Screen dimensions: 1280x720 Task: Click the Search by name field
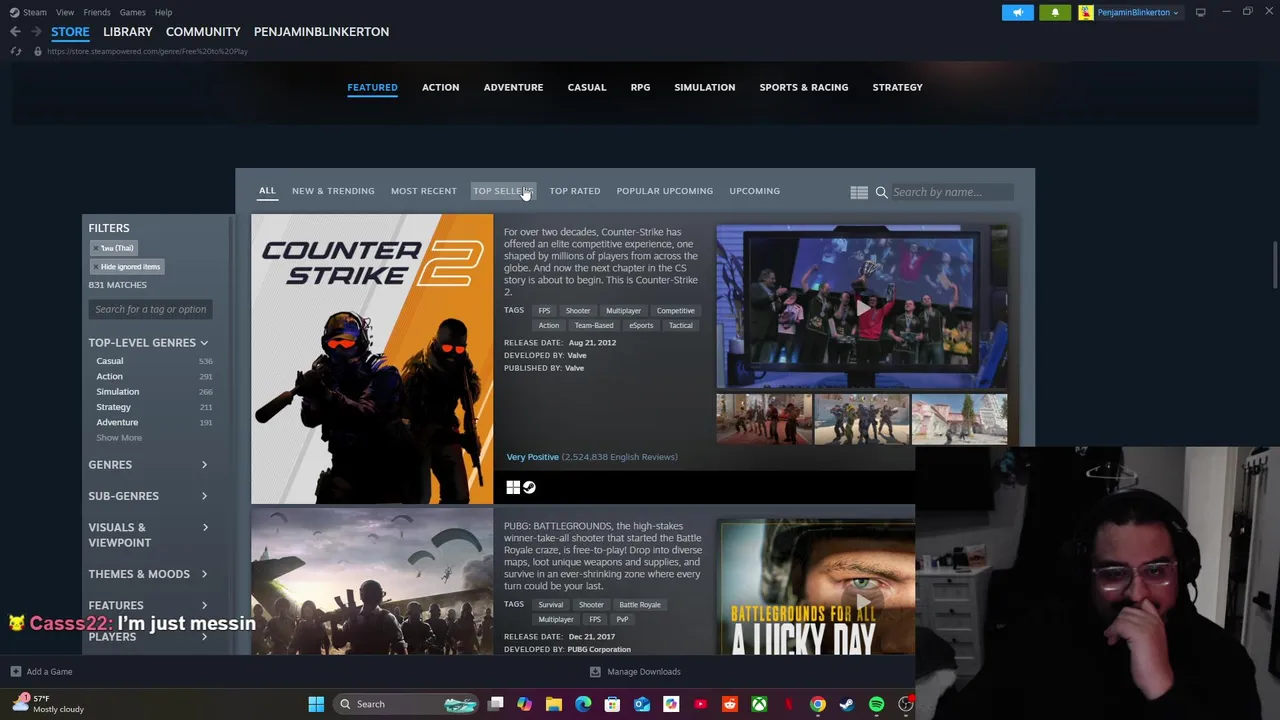pyautogui.click(x=950, y=192)
